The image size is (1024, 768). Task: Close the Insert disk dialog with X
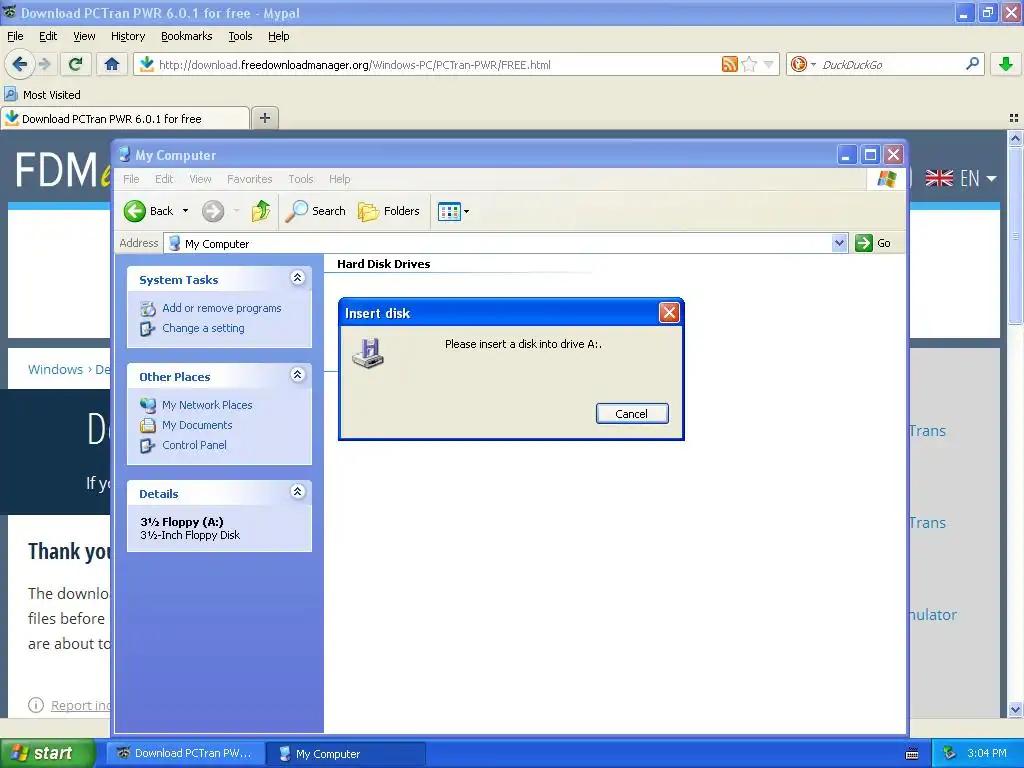tap(669, 312)
